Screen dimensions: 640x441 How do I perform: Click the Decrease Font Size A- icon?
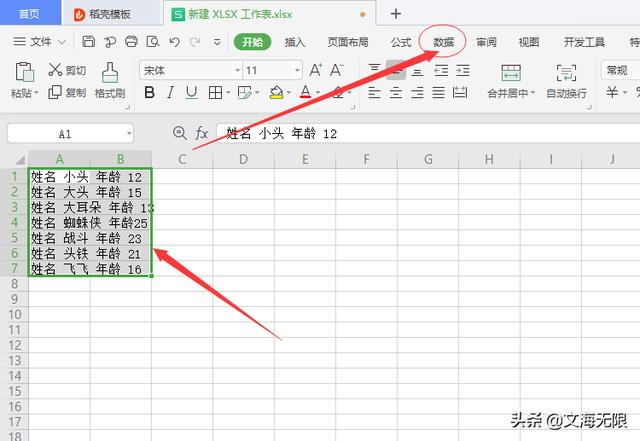tap(337, 70)
